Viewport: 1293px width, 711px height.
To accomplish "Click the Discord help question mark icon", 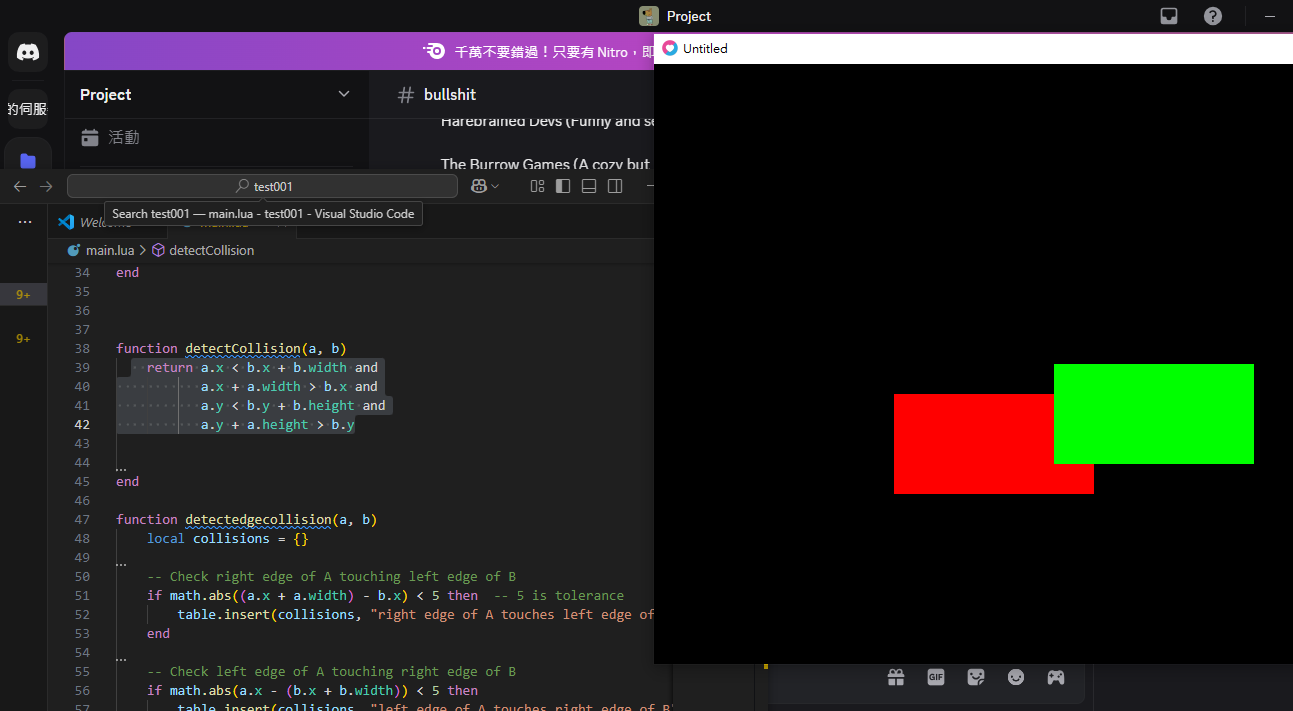I will click(x=1213, y=16).
